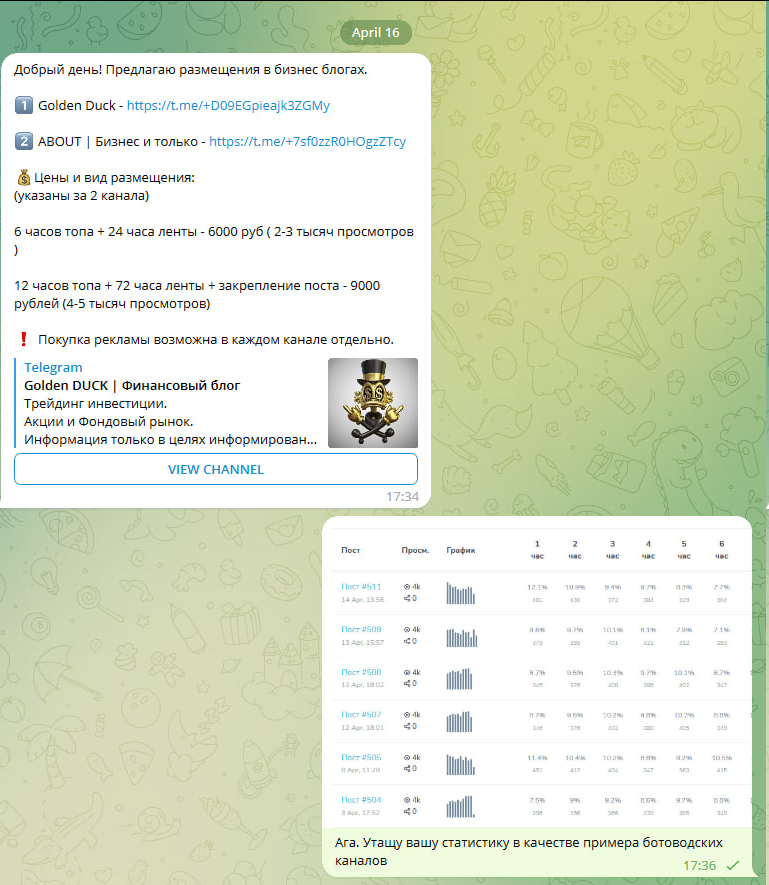Click the 17:34 message timestamp
Viewport: 769px width, 885px height.
point(403,497)
